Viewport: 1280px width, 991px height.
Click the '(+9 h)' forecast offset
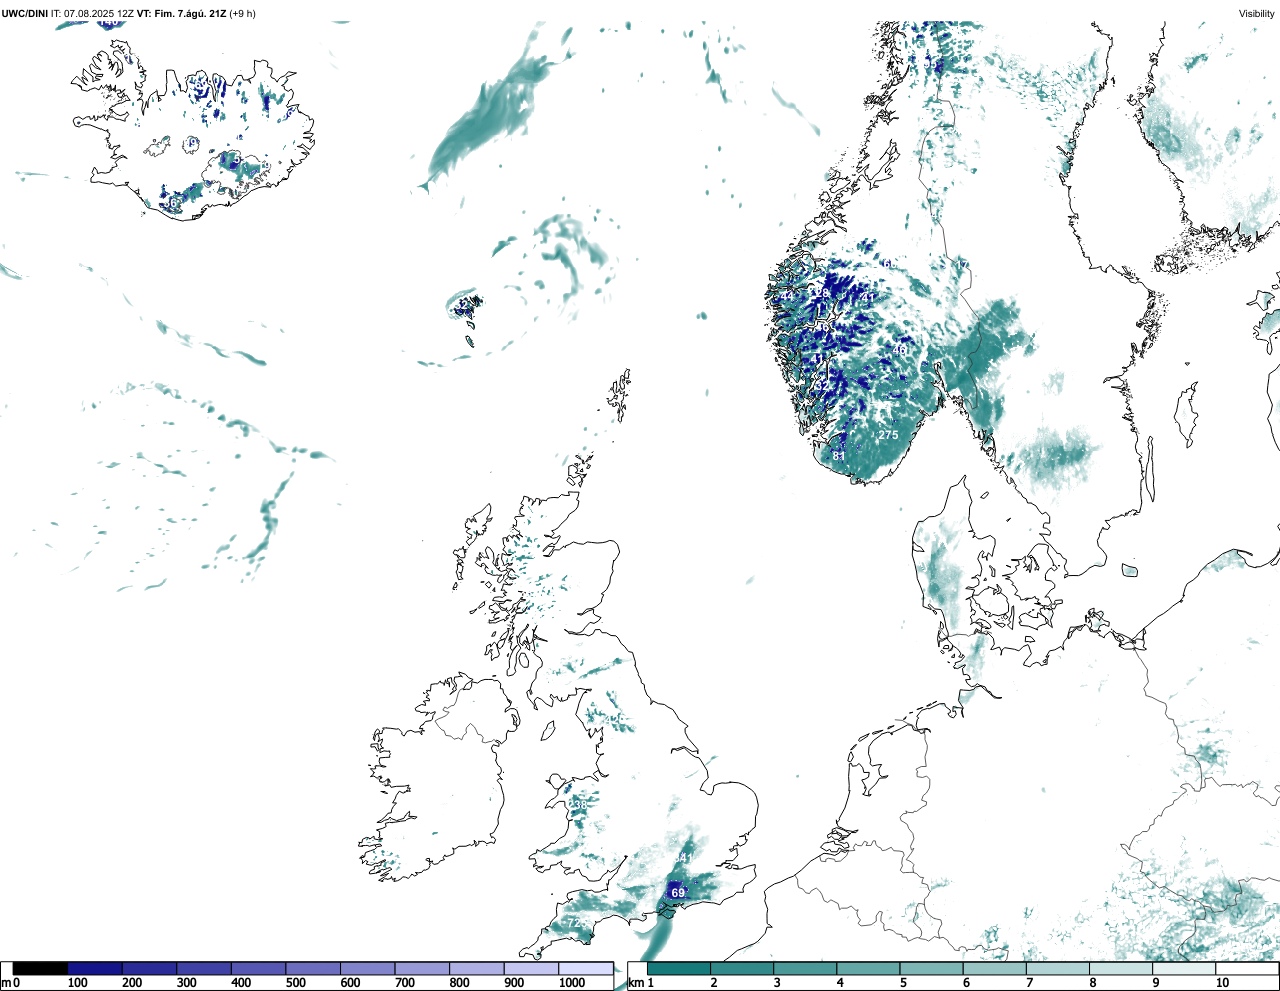coord(243,14)
